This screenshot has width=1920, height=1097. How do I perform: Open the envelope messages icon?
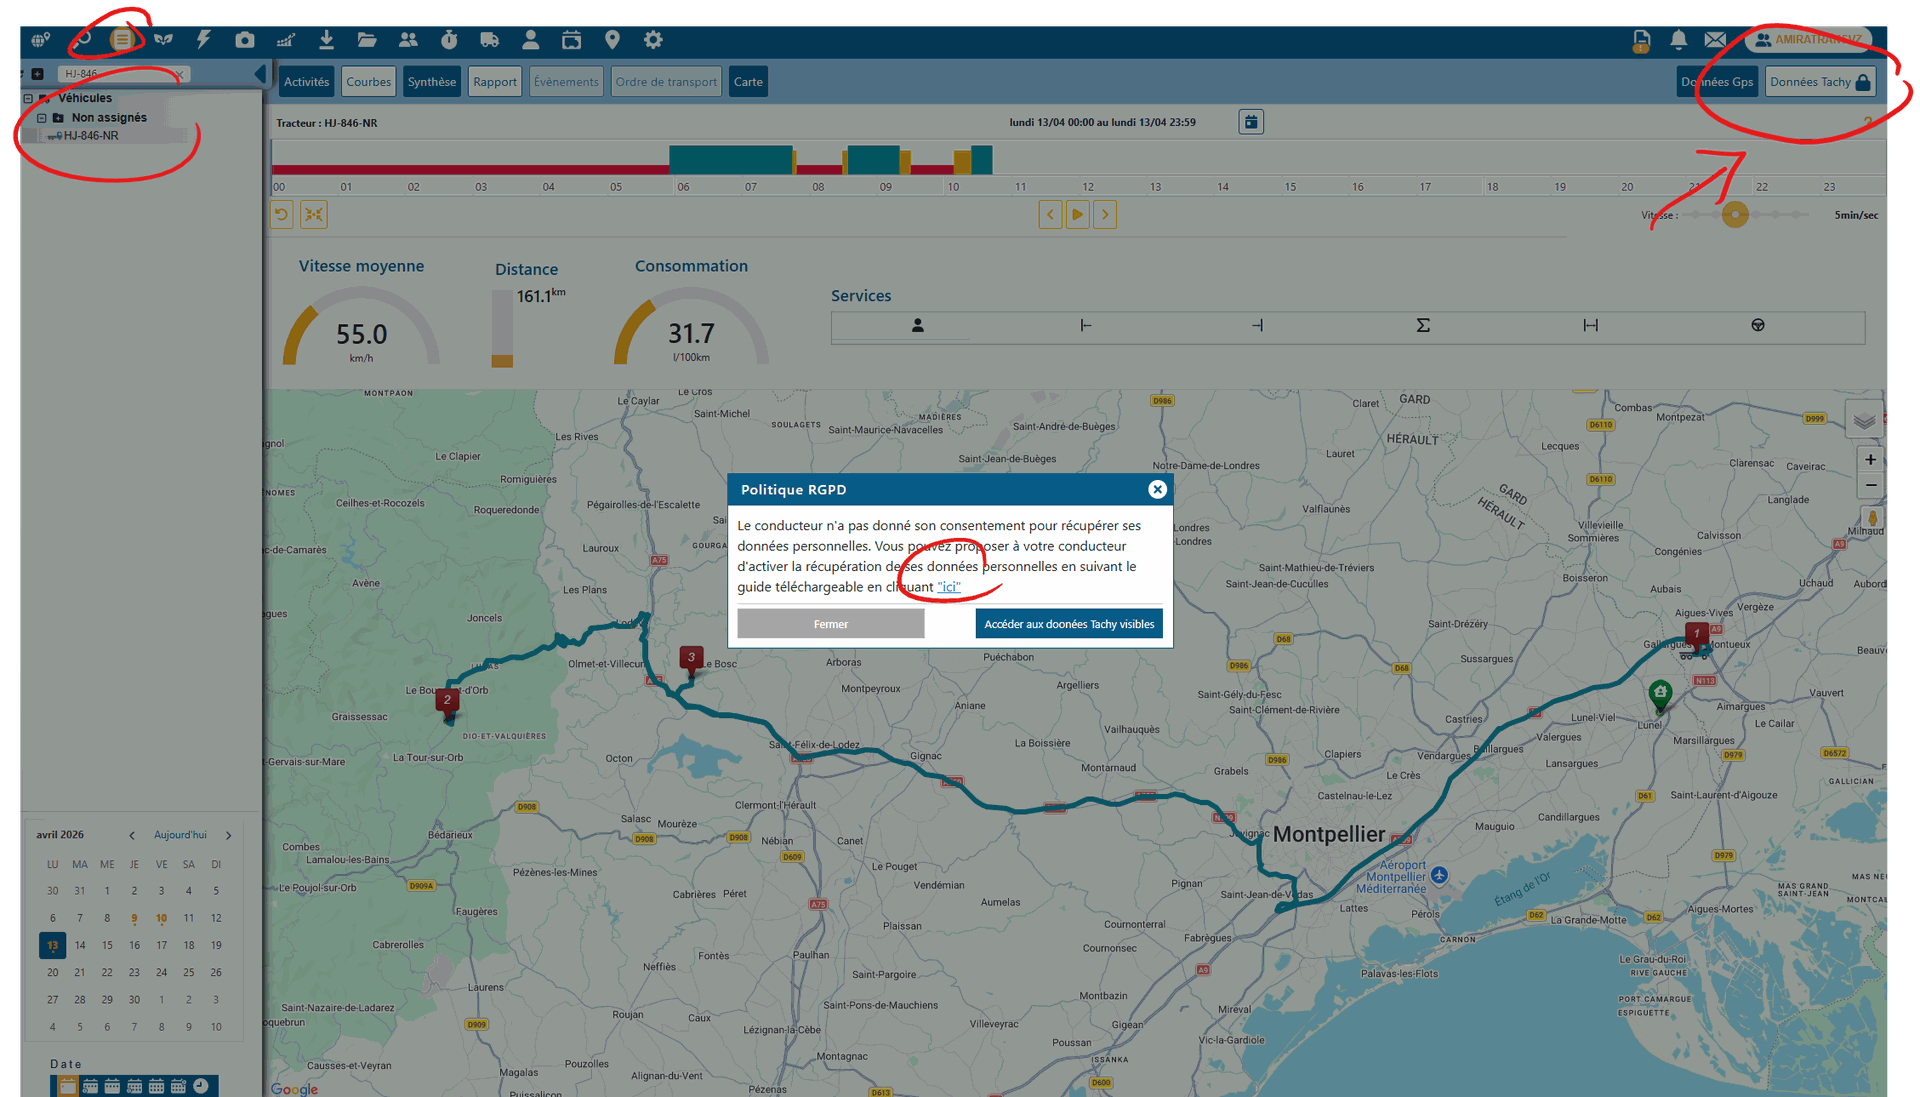[x=1715, y=40]
